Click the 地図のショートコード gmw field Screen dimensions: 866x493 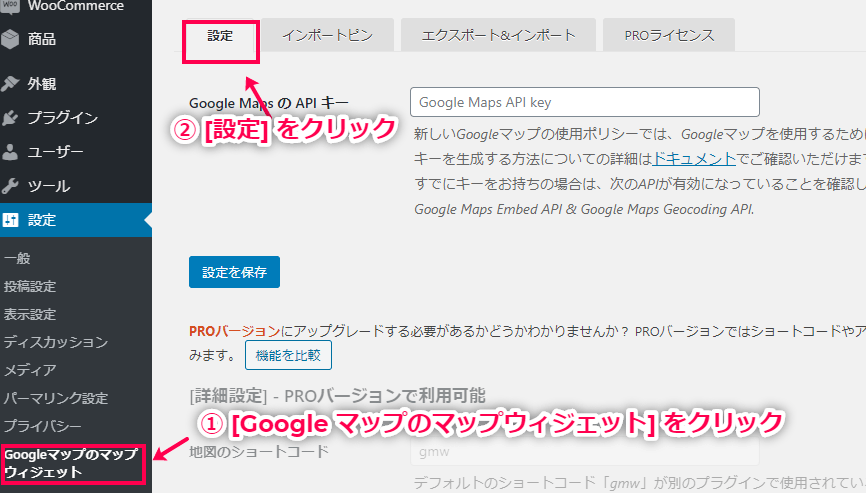(x=584, y=453)
